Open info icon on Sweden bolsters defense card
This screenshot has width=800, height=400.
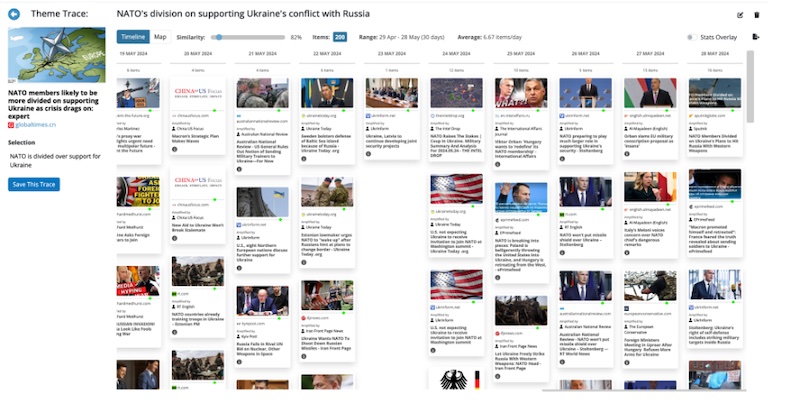point(304,159)
